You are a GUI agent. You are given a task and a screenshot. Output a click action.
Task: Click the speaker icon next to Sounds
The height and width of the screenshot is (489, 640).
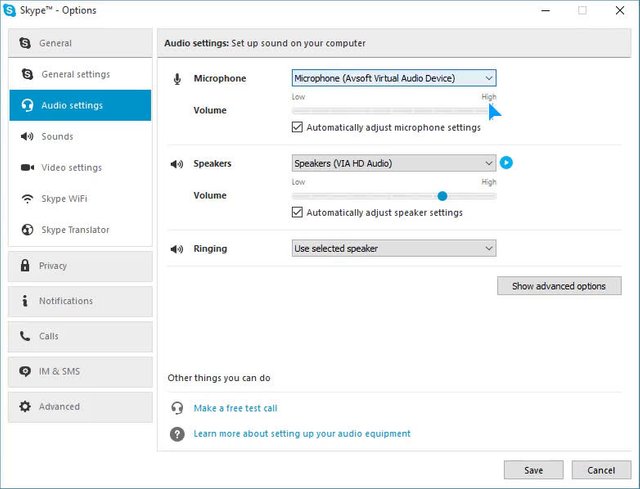(x=27, y=136)
